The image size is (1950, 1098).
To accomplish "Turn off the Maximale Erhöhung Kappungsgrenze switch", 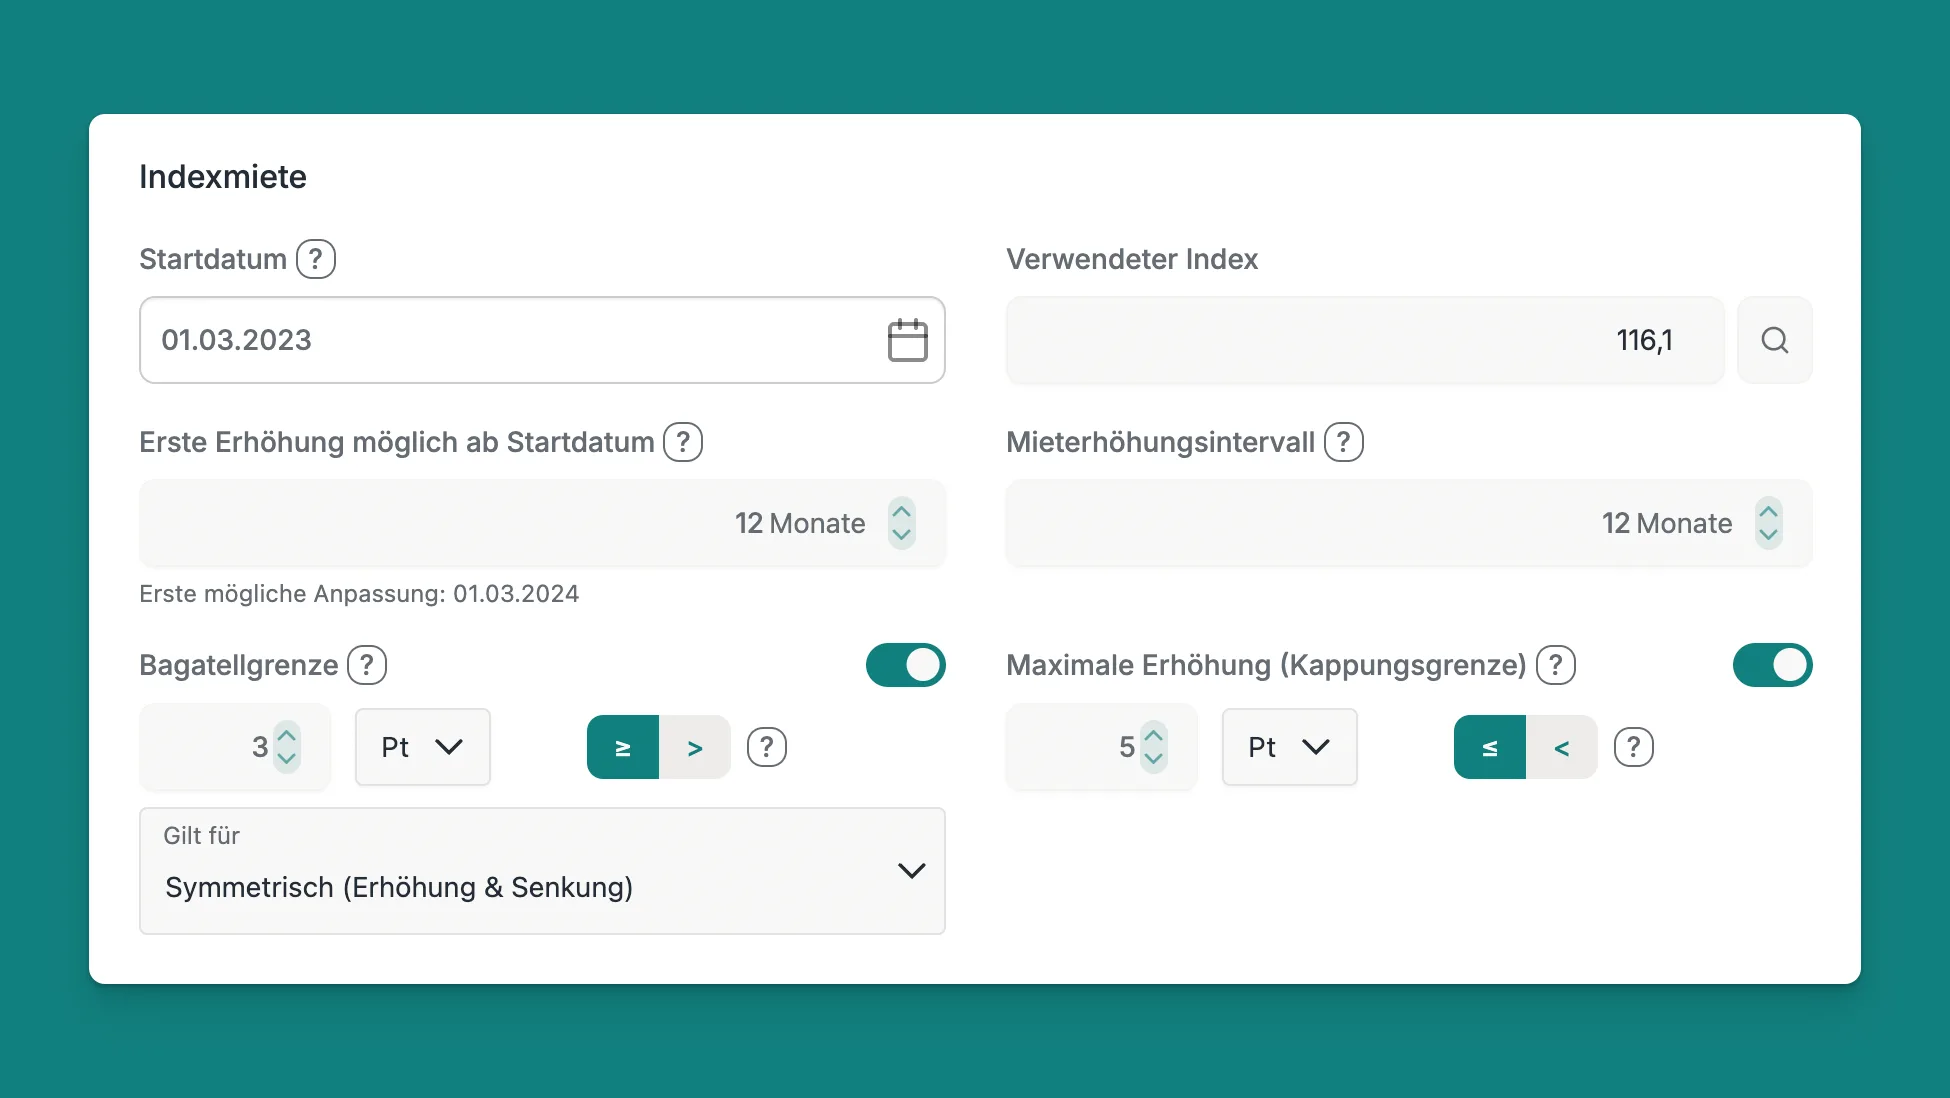I will tap(1773, 665).
